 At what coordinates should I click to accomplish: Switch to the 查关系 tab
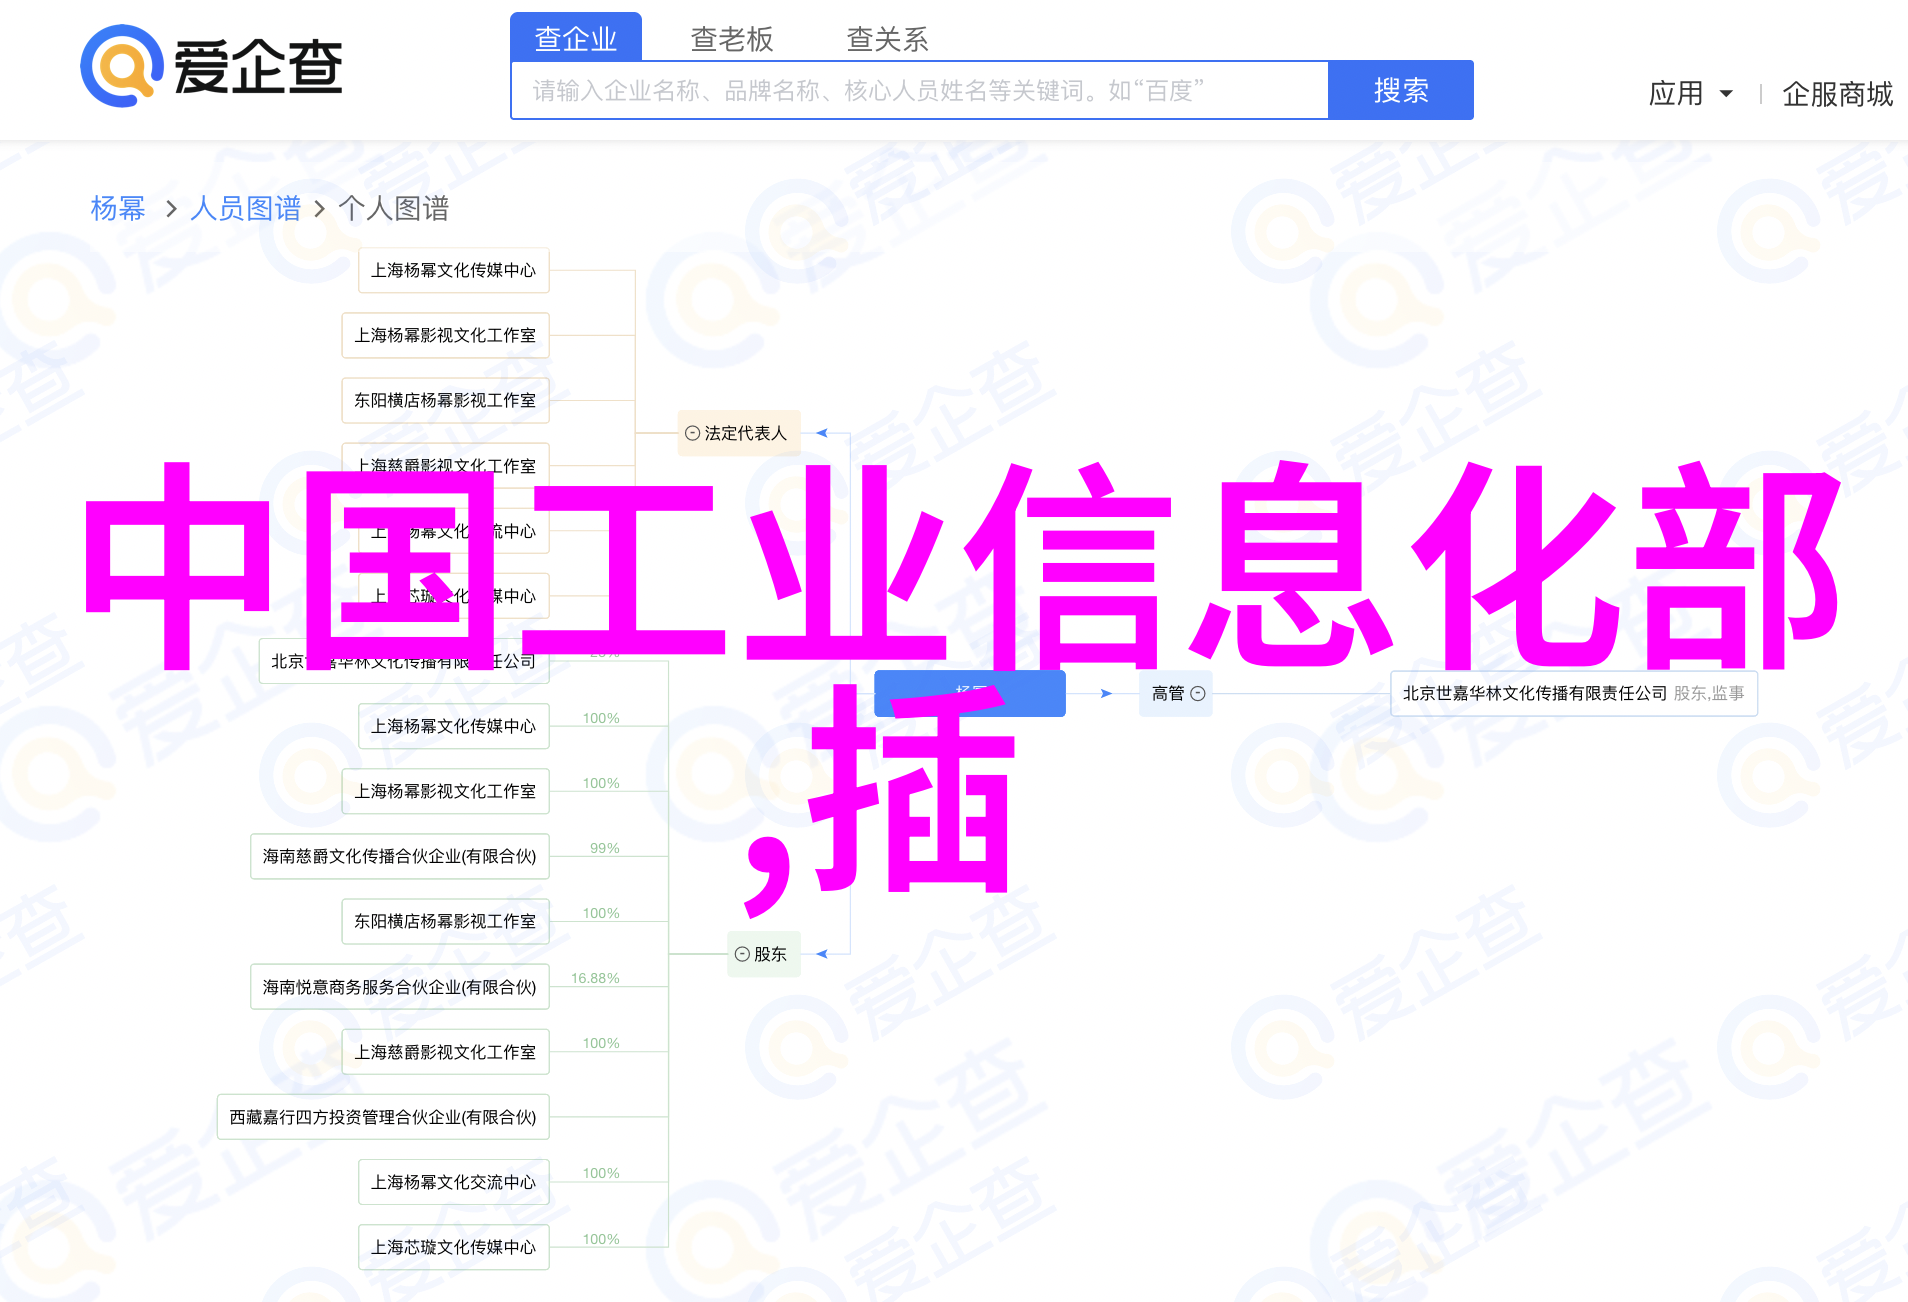[x=888, y=38]
